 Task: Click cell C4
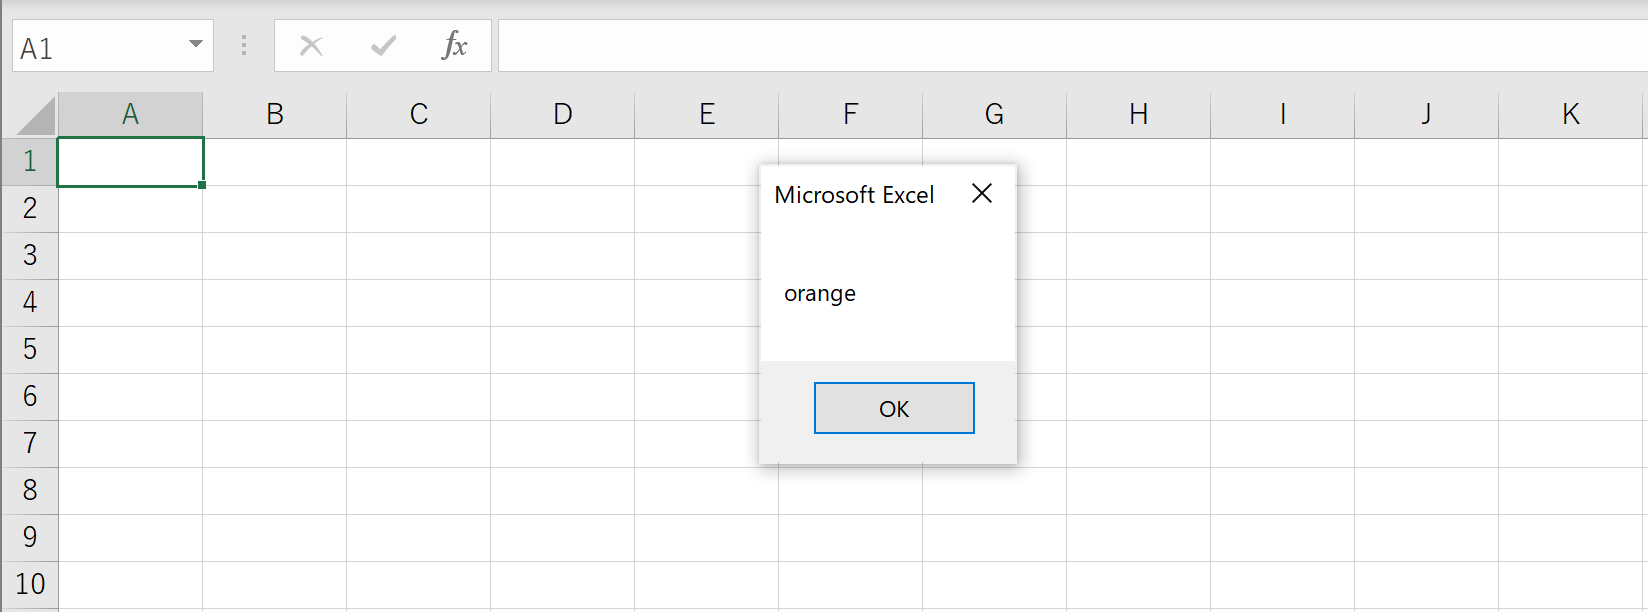[419, 303]
